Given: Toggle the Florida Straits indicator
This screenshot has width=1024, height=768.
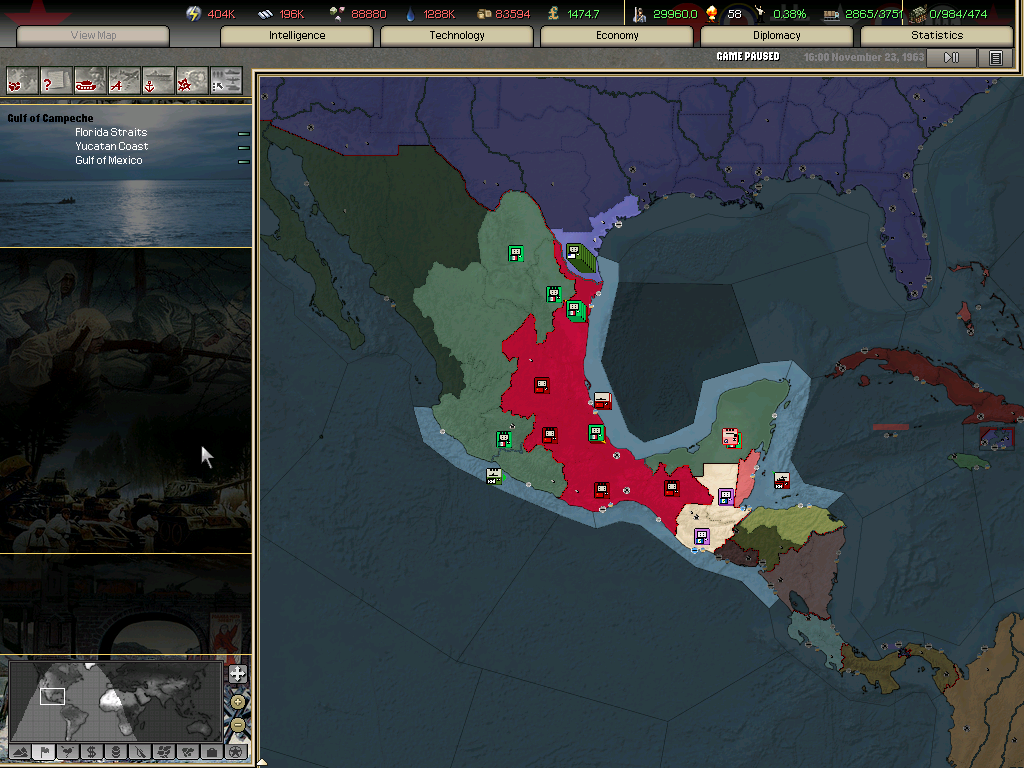Looking at the screenshot, I should click(x=243, y=133).
